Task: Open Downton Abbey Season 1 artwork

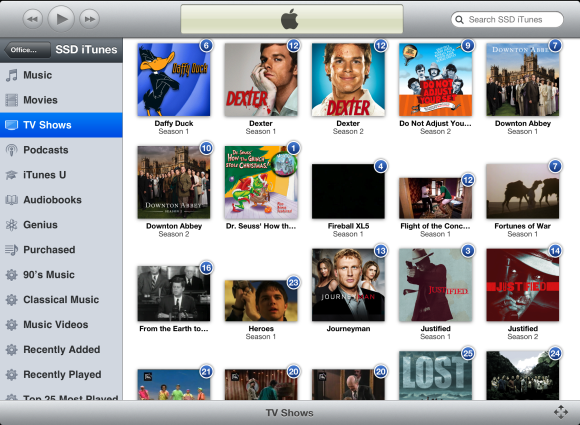Action: [523, 80]
